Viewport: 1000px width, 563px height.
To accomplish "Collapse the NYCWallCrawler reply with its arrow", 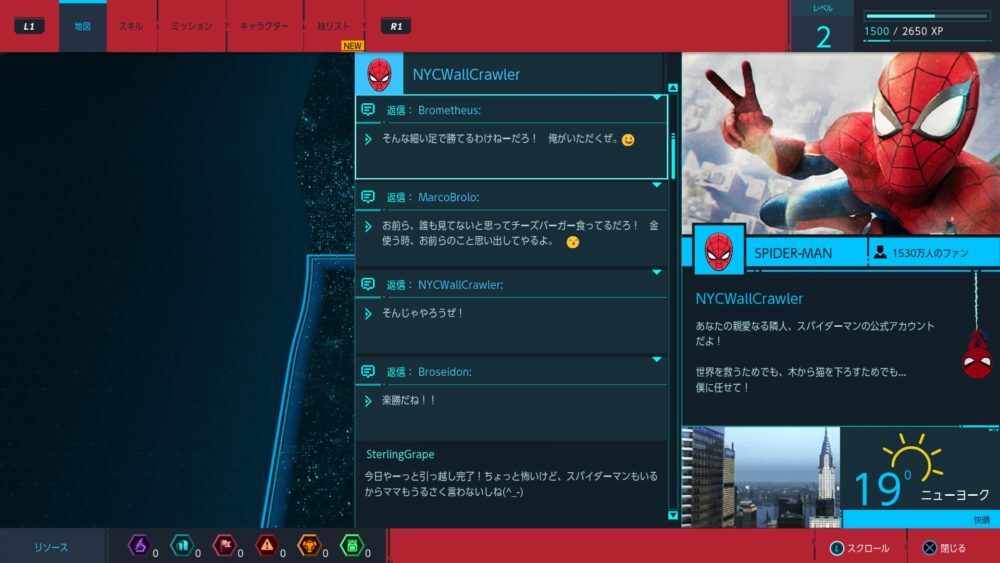I will 657,272.
